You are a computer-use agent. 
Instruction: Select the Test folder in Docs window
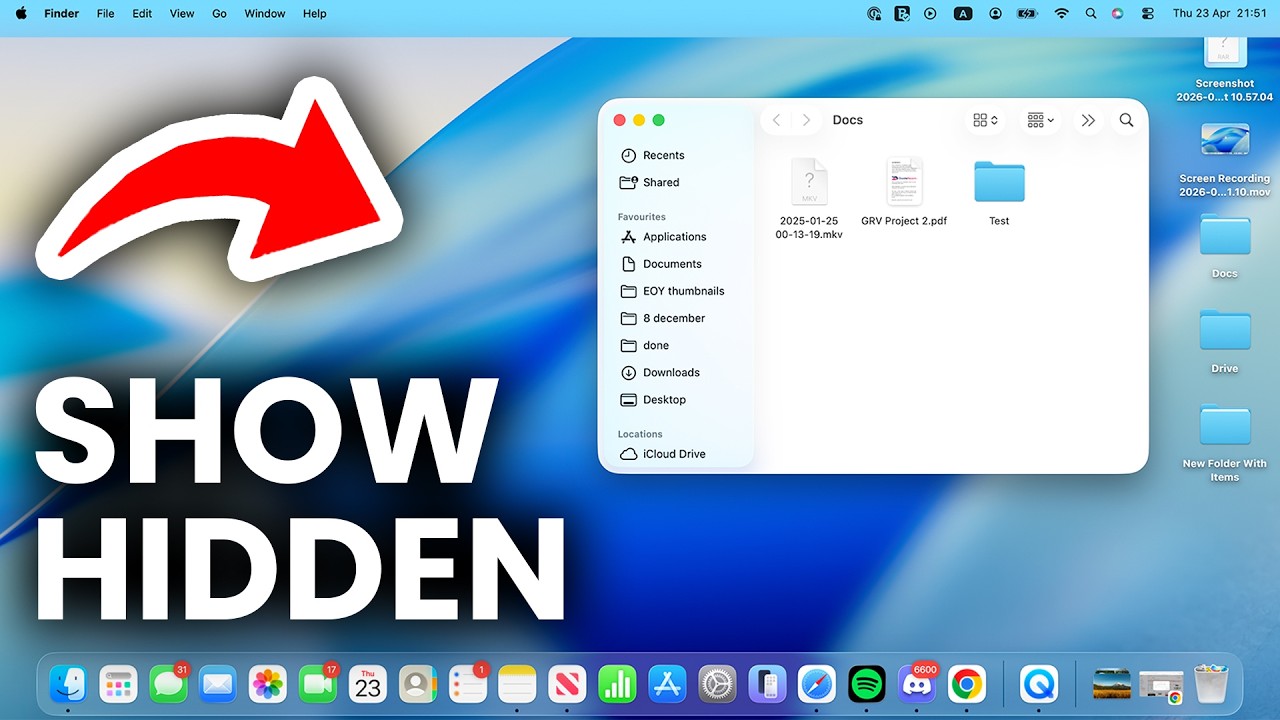pos(999,192)
